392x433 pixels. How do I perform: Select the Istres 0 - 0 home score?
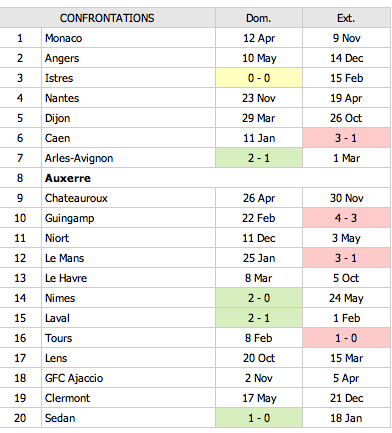(259, 78)
